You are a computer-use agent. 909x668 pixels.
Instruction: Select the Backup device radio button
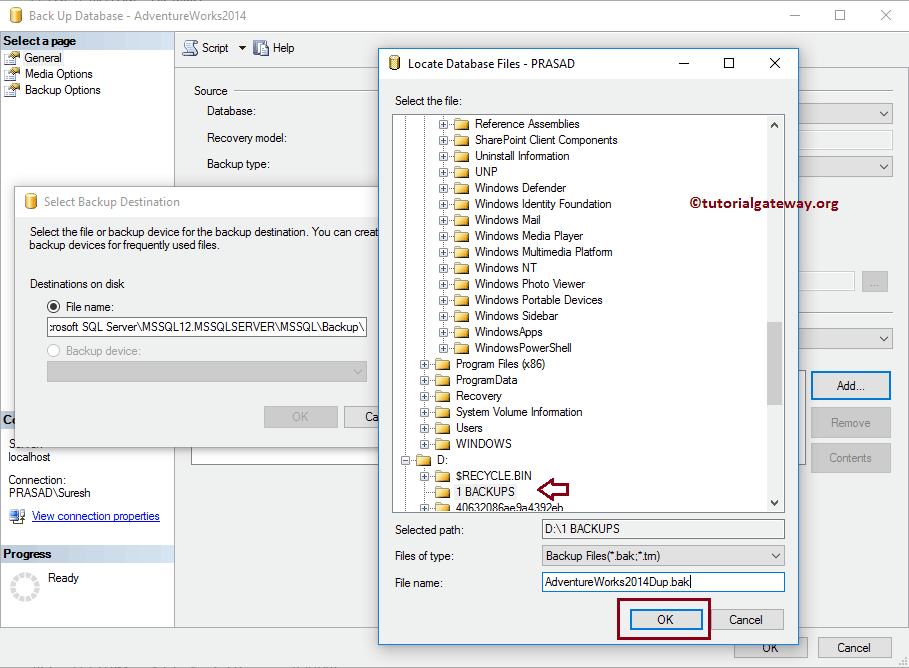pos(53,351)
